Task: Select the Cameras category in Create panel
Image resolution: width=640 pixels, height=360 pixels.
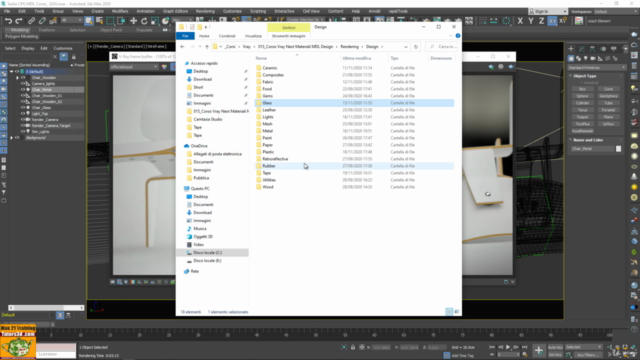Action: tap(593, 58)
